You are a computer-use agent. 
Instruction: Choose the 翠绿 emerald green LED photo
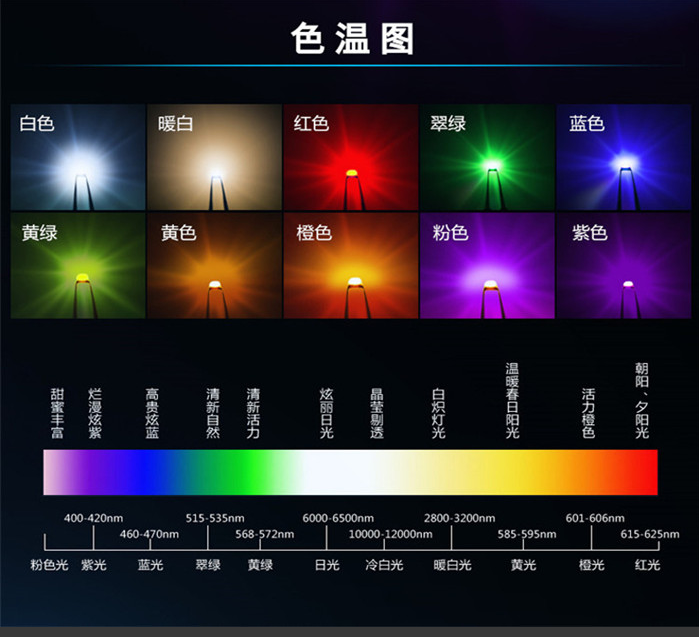[x=487, y=157]
